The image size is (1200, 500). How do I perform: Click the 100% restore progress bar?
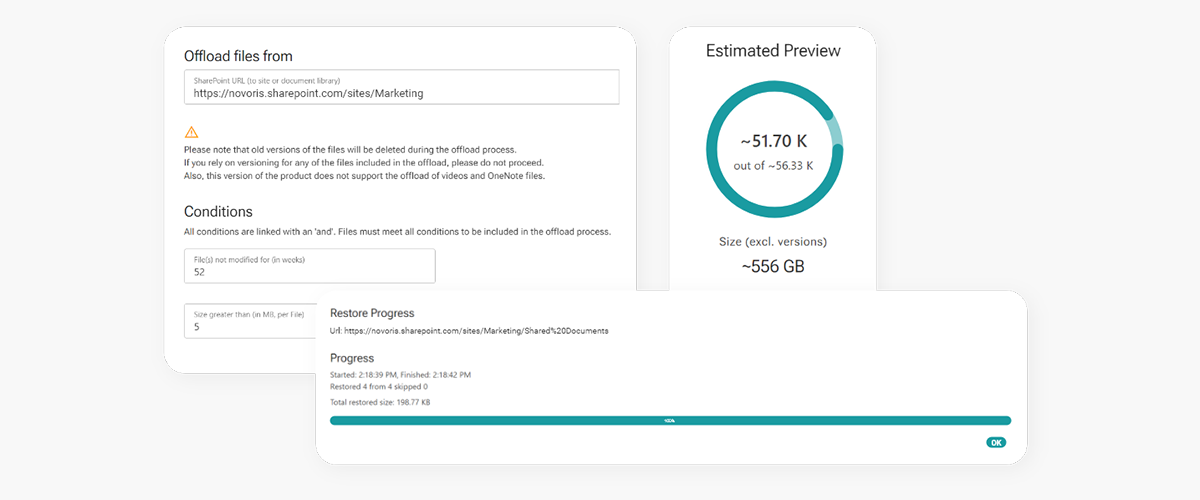(670, 421)
